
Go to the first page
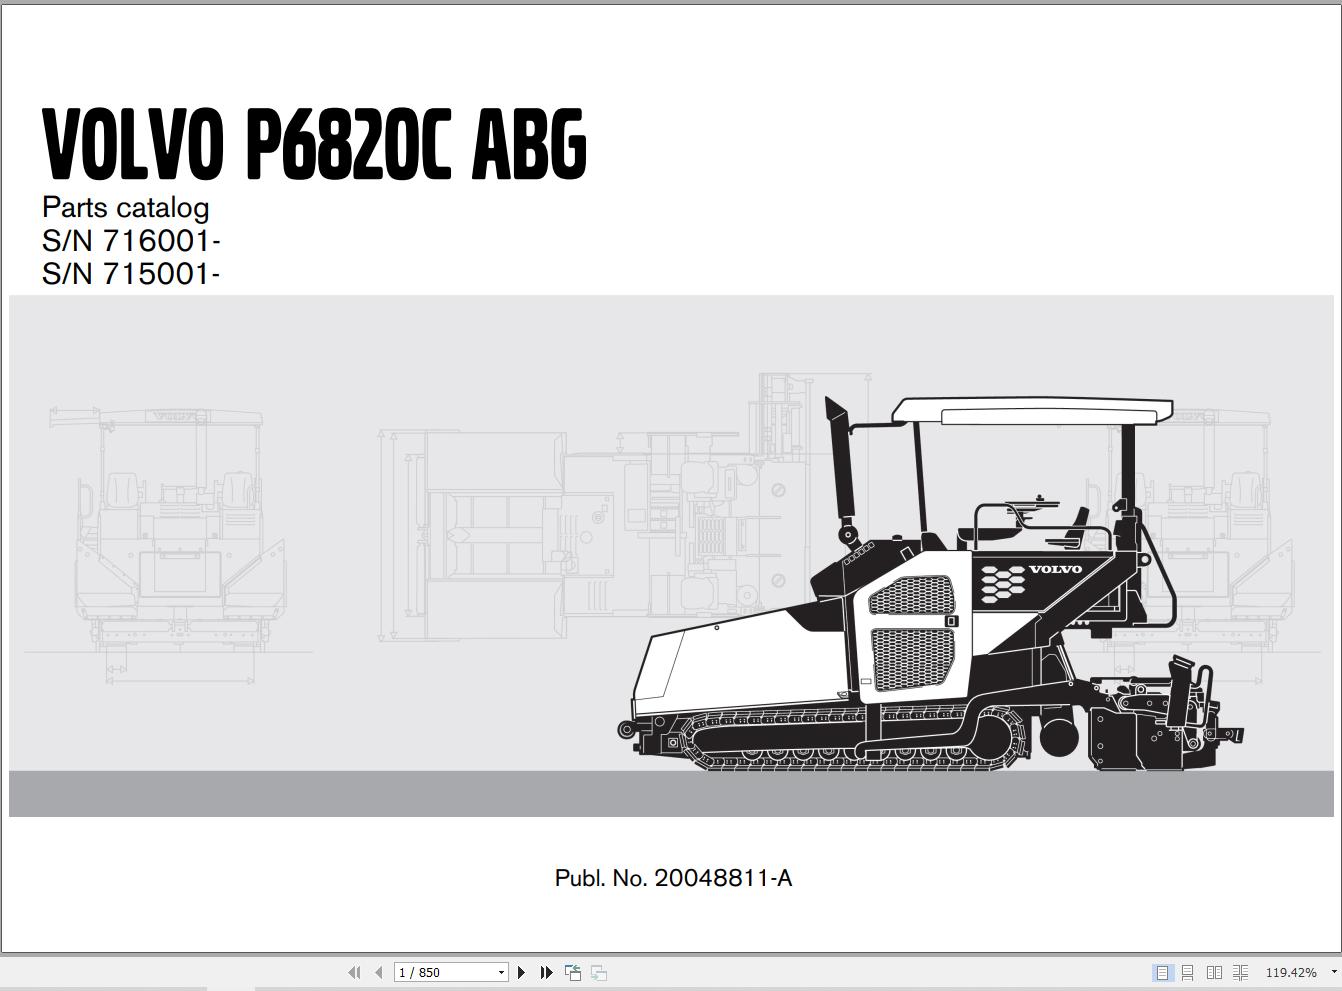(354, 972)
